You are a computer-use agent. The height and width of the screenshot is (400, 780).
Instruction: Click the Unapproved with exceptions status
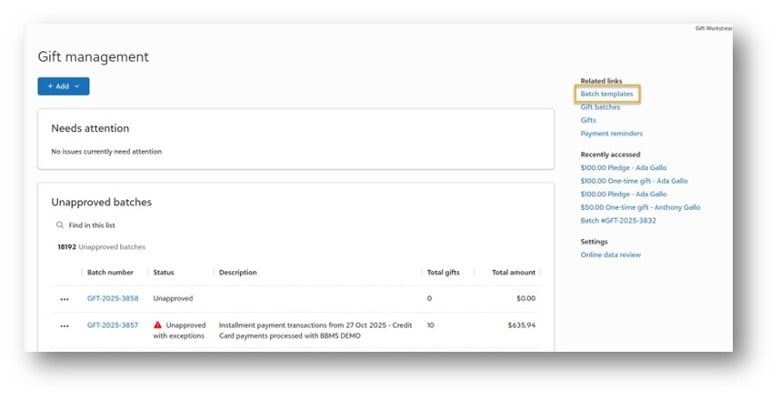tap(179, 330)
